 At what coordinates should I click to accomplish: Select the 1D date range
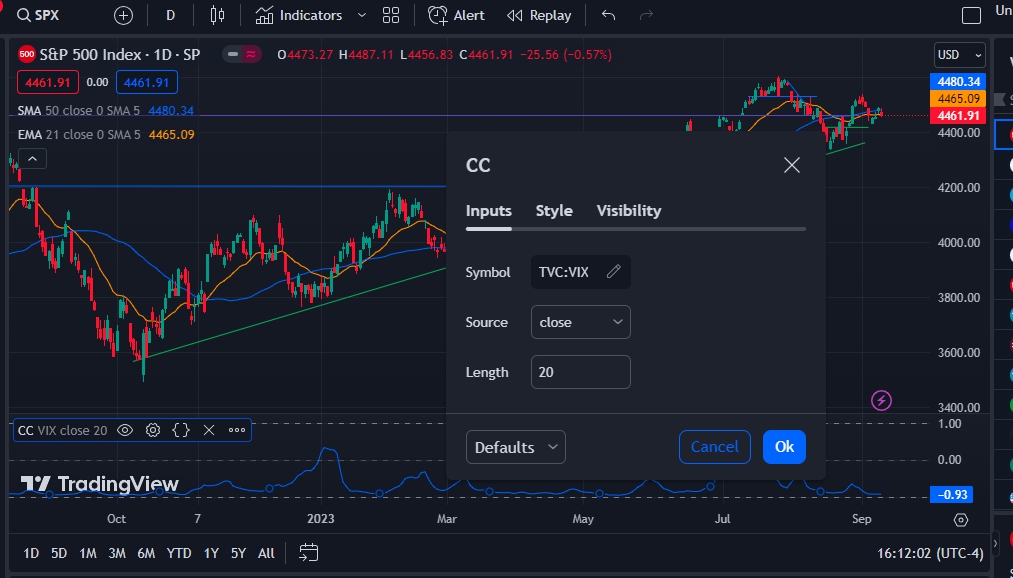pyautogui.click(x=31, y=553)
